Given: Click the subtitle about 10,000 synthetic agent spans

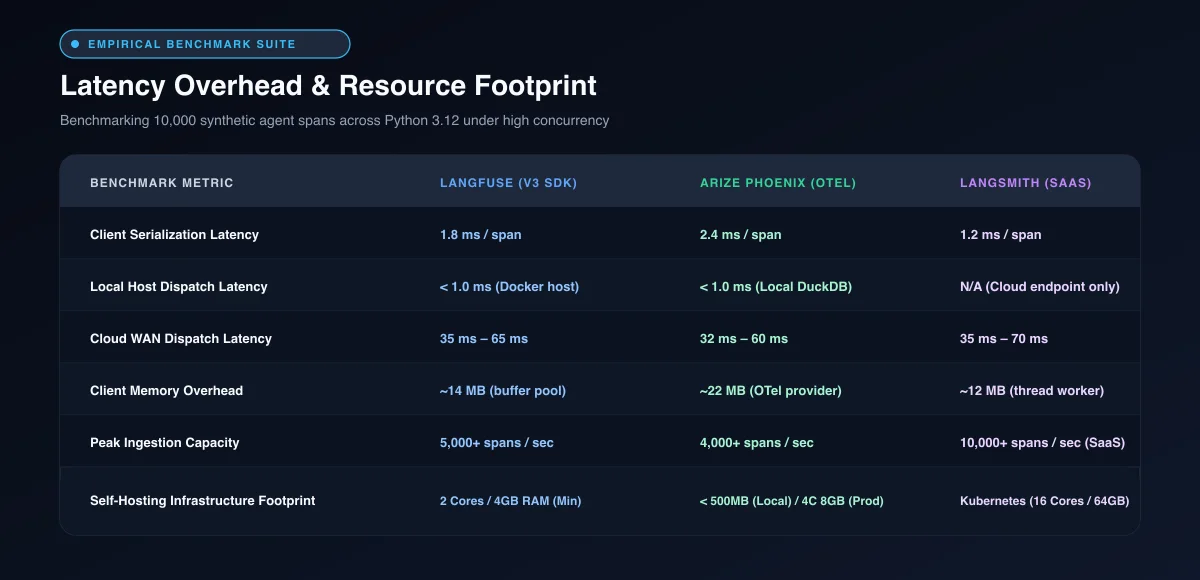Looking at the screenshot, I should 334,121.
